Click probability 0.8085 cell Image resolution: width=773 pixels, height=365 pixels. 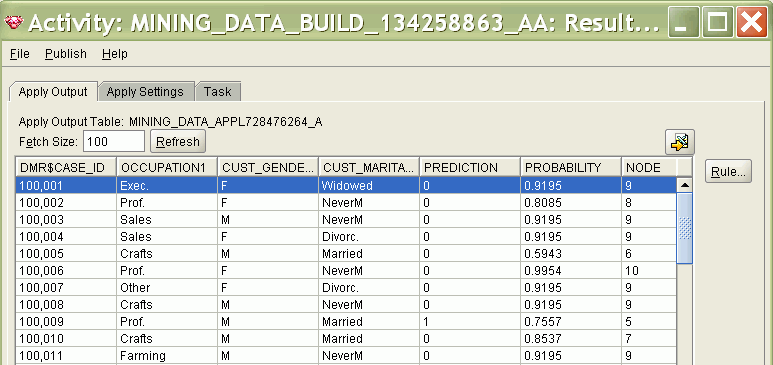571,202
